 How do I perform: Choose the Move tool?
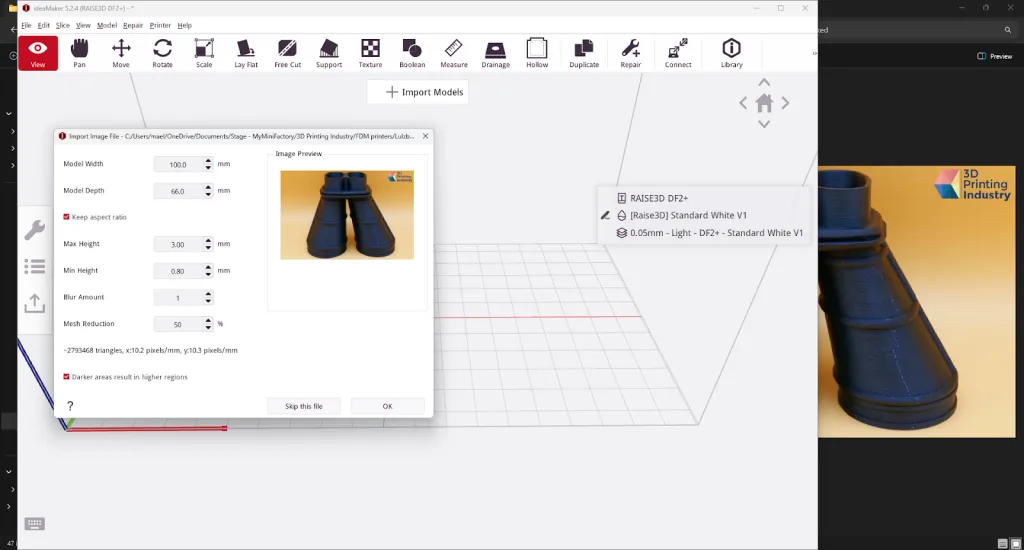tap(121, 54)
